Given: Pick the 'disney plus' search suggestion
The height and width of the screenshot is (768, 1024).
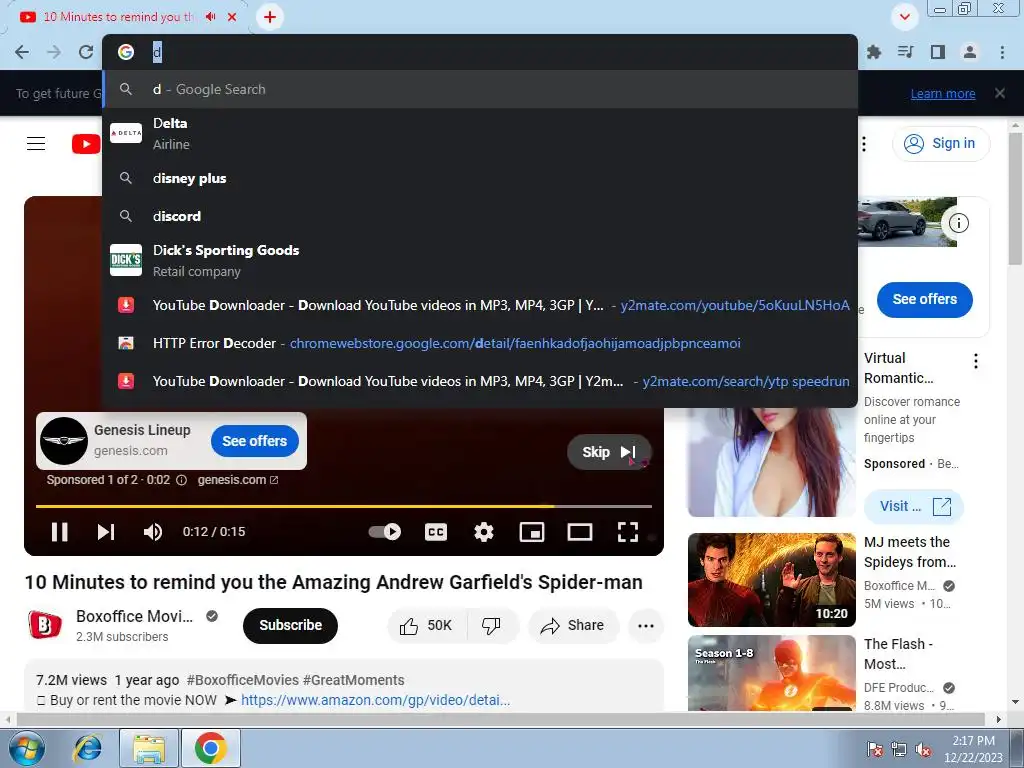Looking at the screenshot, I should coord(480,178).
